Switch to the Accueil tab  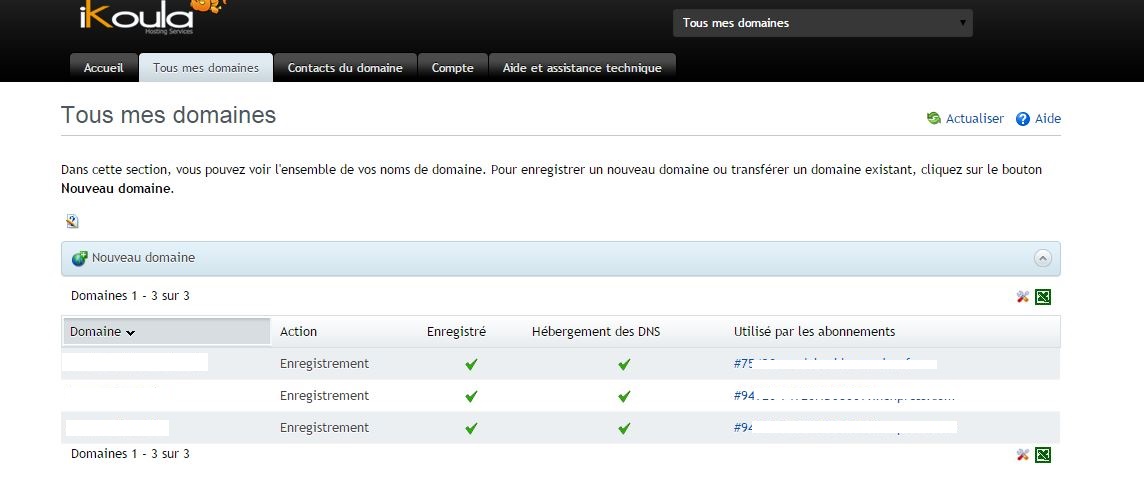[x=104, y=68]
